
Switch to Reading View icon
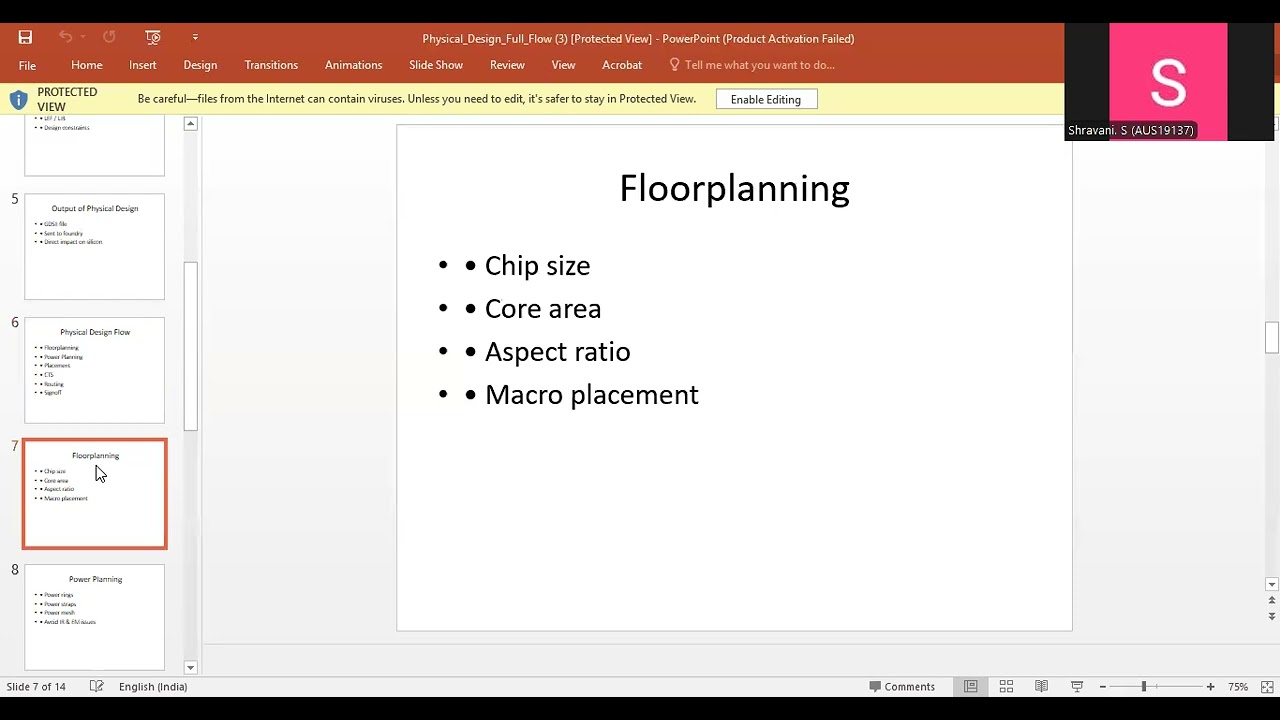[1041, 687]
